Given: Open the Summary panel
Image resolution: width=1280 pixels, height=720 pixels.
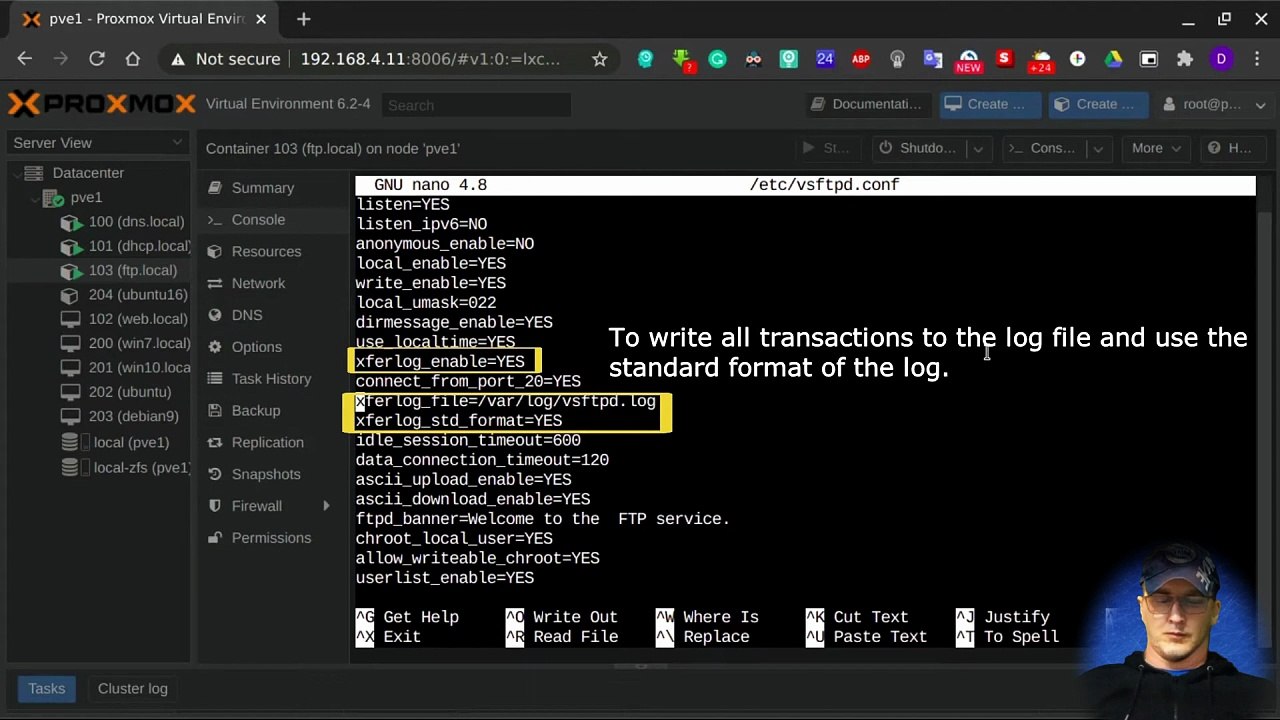Looking at the screenshot, I should (263, 187).
